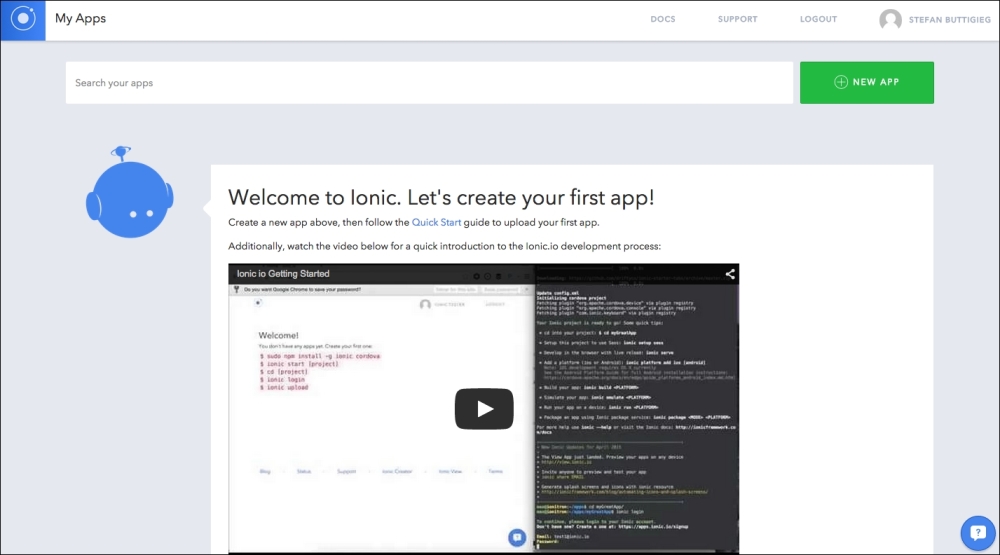This screenshot has height=555, width=1000.
Task: Focus the Search your apps field
Action: (429, 83)
